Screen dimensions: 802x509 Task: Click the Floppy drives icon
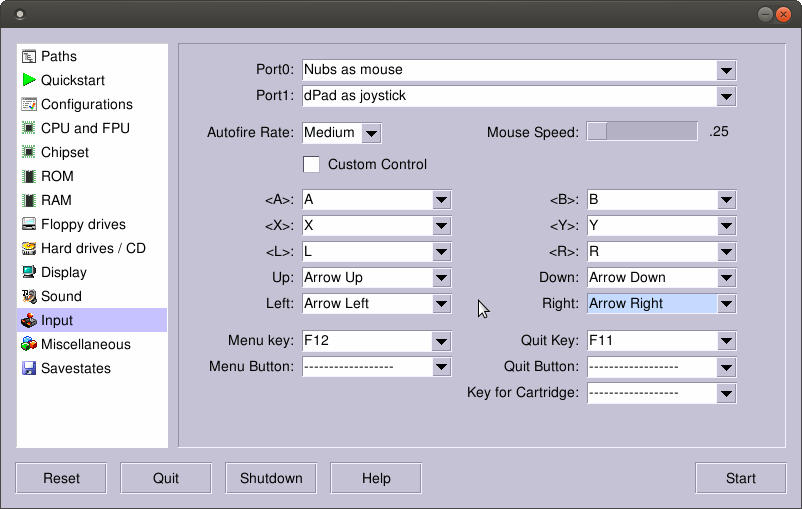pos(30,225)
